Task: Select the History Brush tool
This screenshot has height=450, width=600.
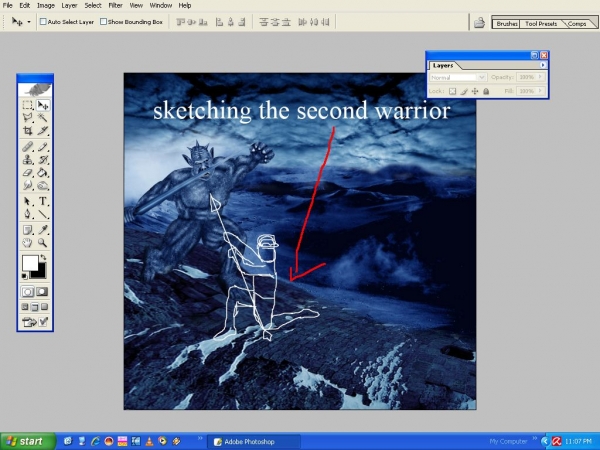Action: pyautogui.click(x=43, y=160)
